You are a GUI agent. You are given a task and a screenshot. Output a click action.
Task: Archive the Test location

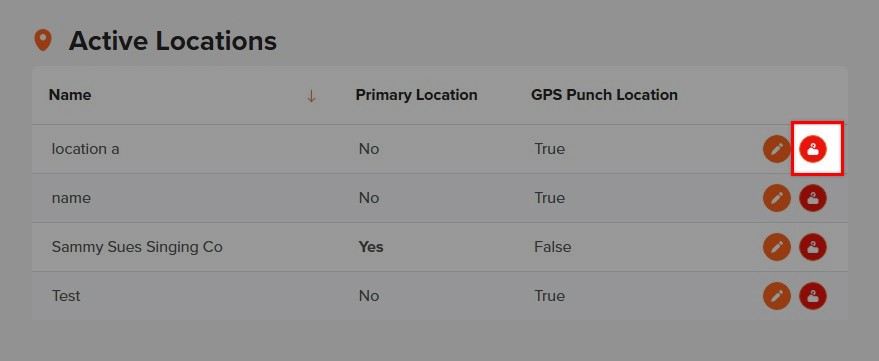(x=812, y=295)
